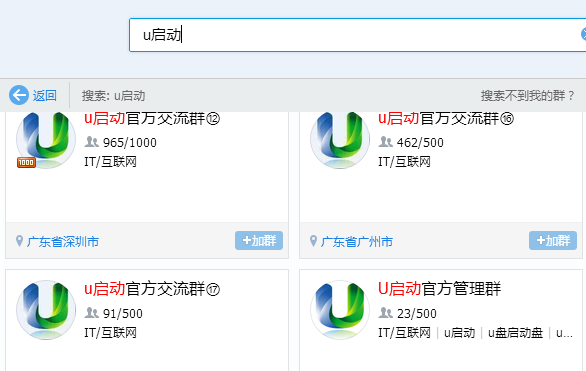
Task: Click the u启动 tag of U启动官方管理群
Action: [459, 333]
